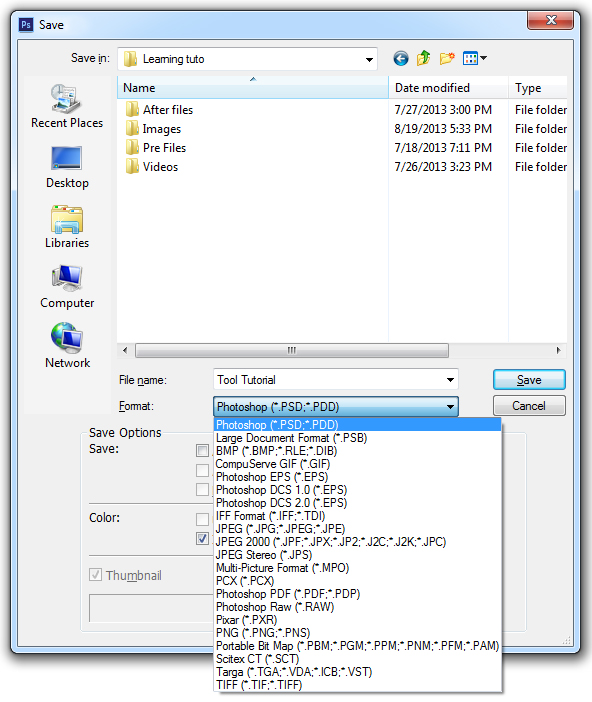Open Recent Places in the sidebar

[67, 106]
